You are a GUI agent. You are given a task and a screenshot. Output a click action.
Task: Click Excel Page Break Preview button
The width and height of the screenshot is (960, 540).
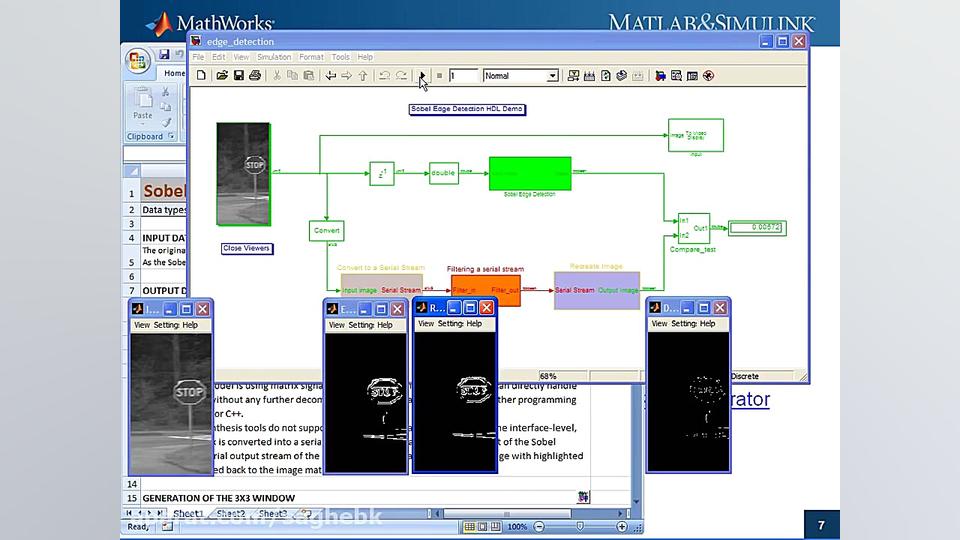[495, 527]
